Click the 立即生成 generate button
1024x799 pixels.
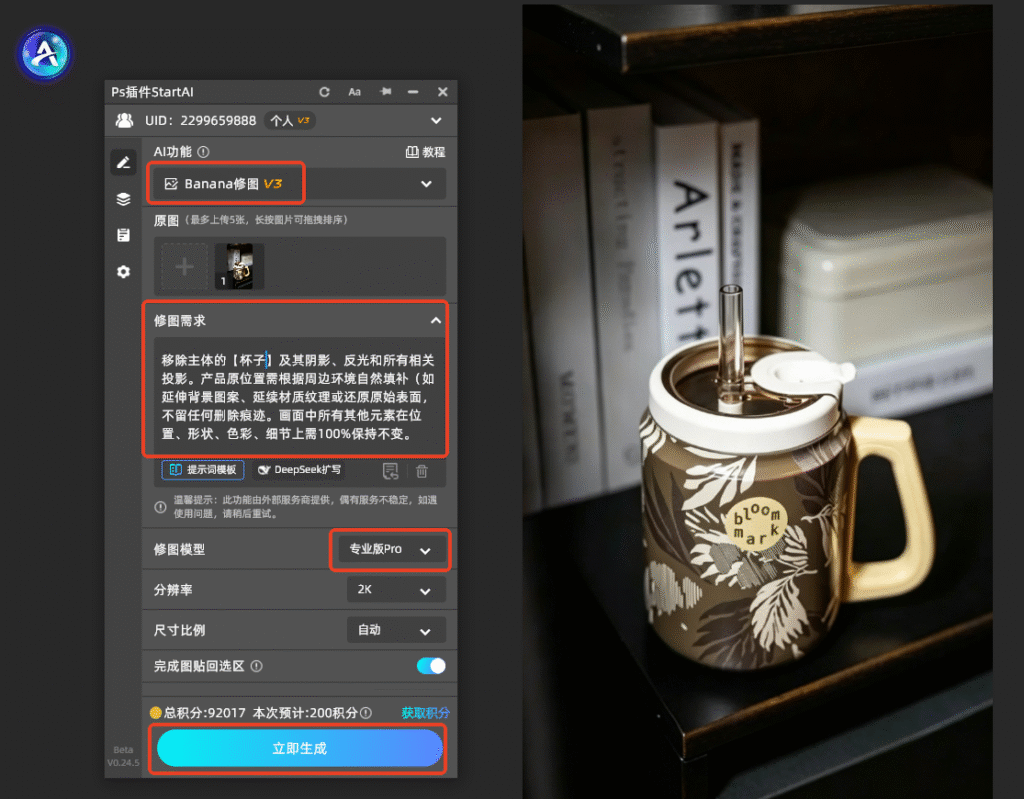click(300, 748)
